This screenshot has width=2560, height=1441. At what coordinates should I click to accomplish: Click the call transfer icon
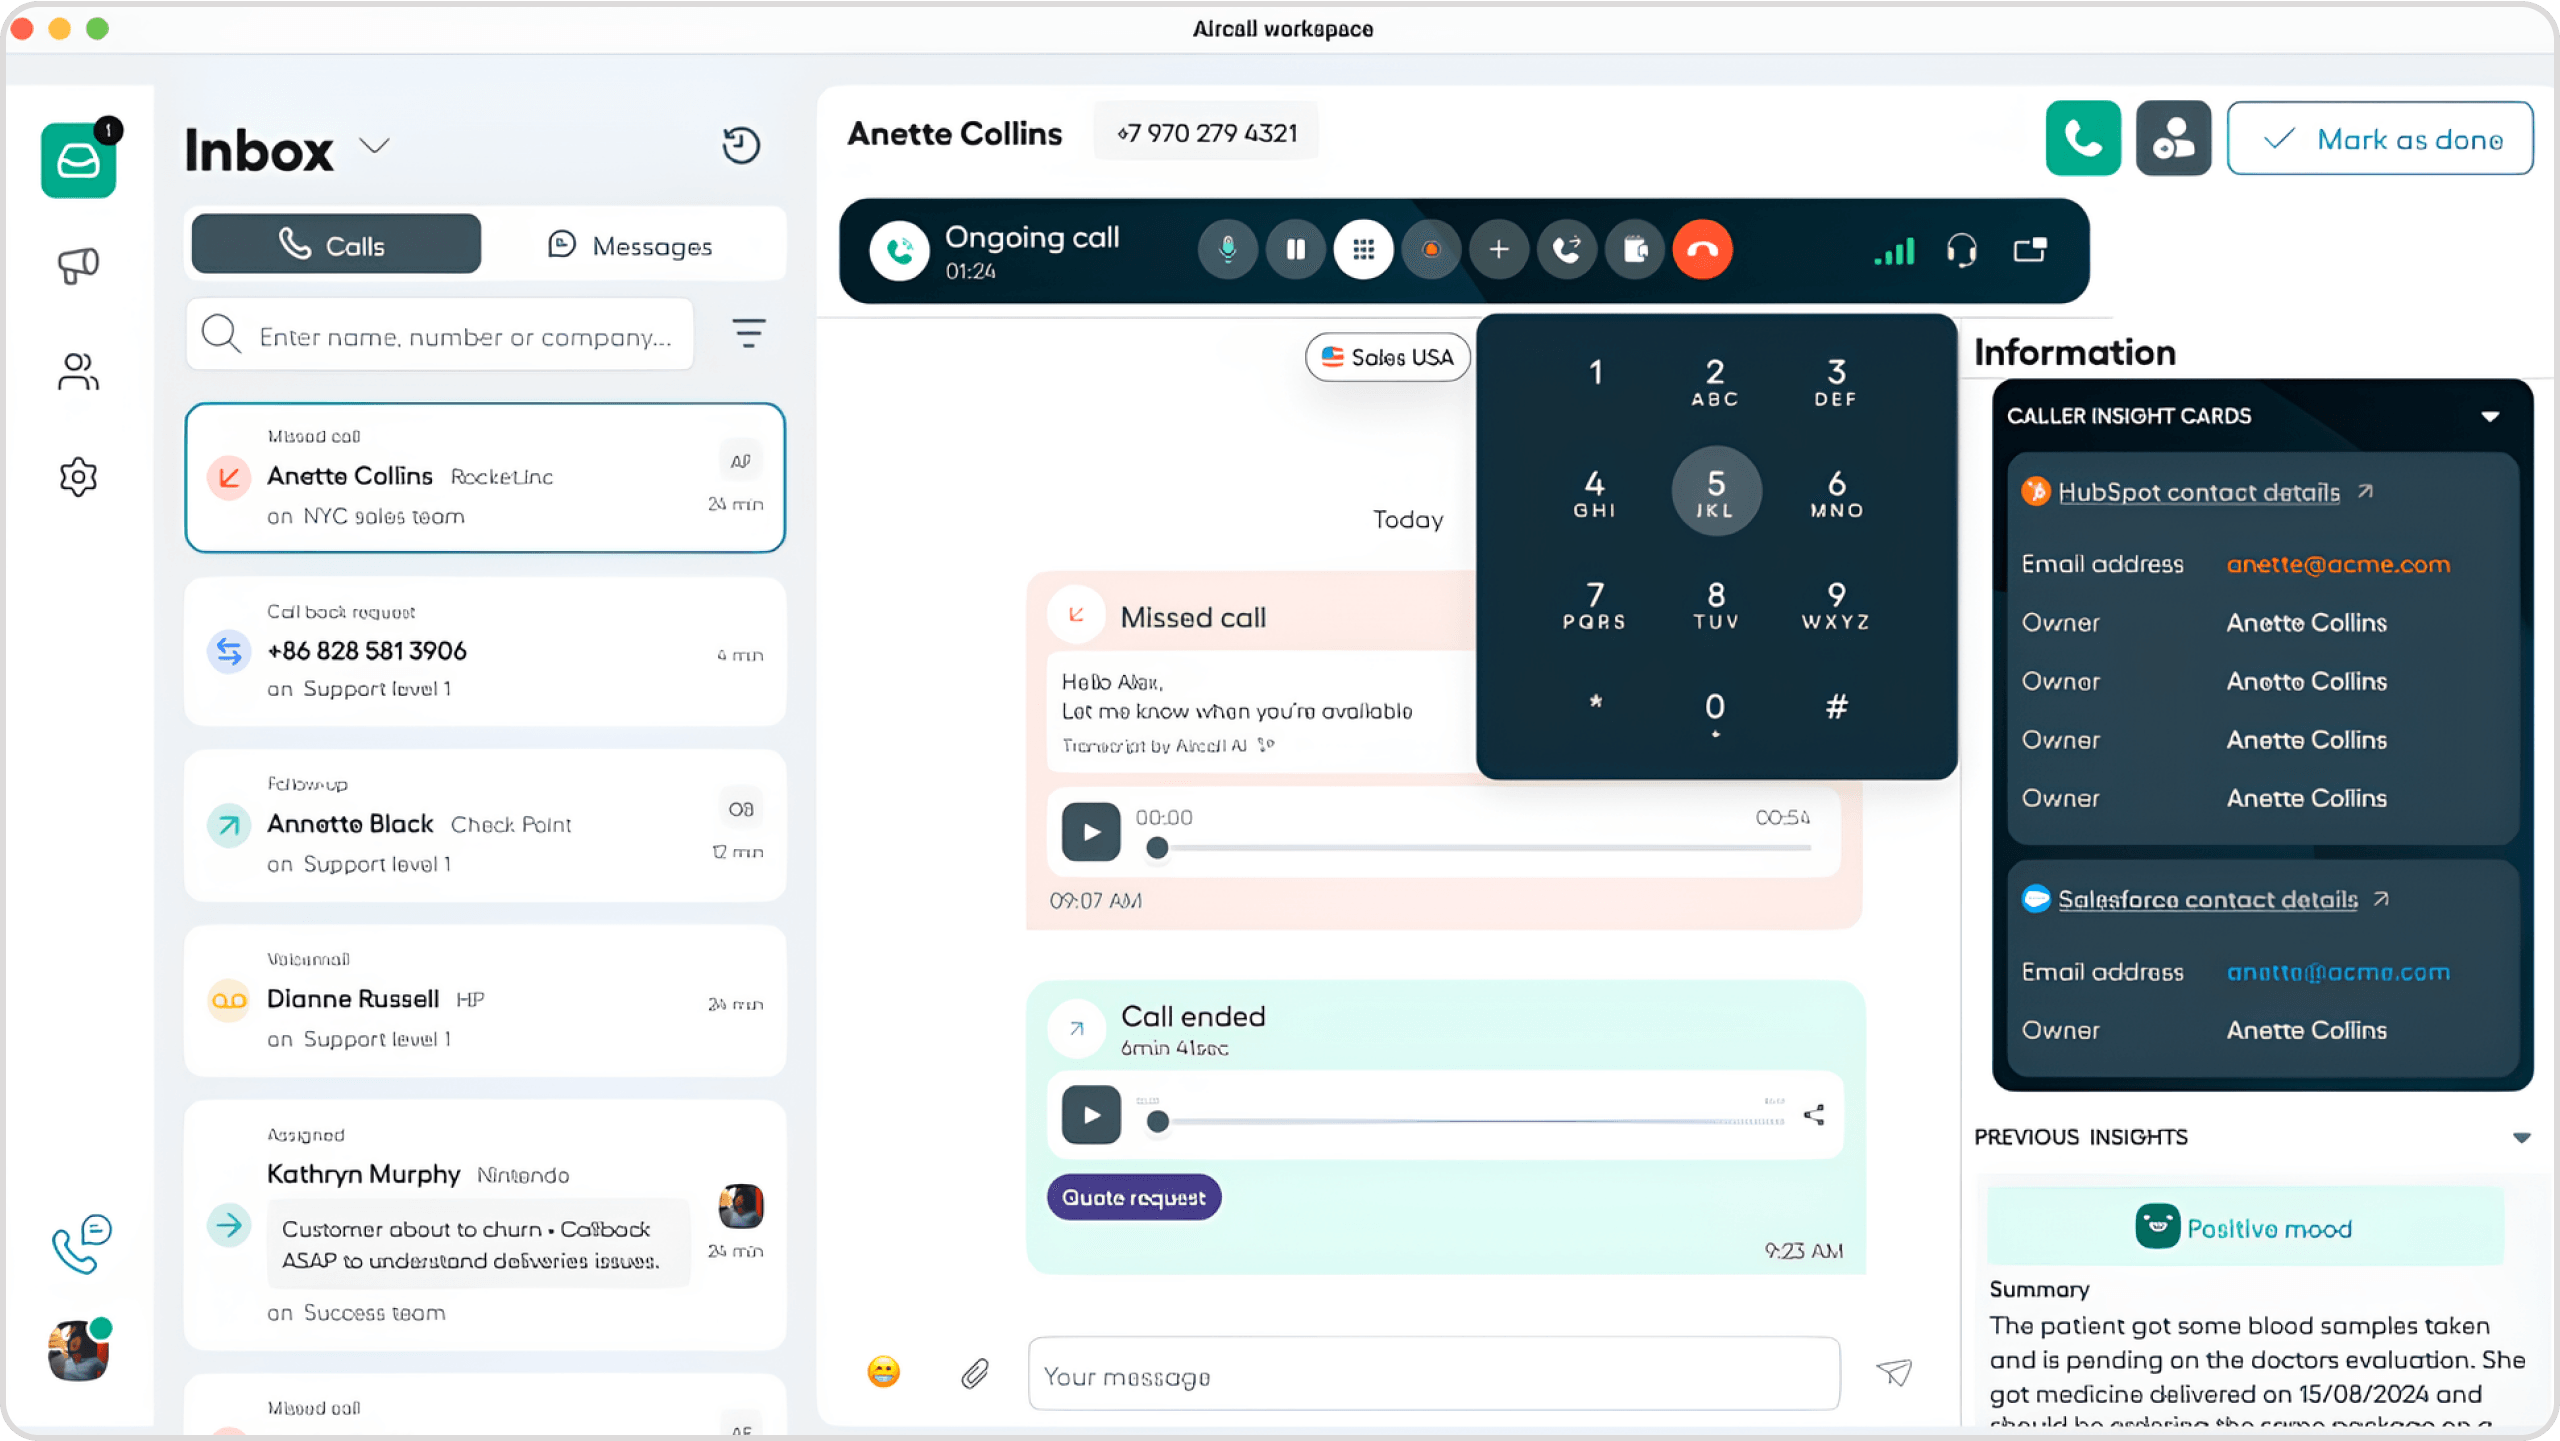(1567, 250)
